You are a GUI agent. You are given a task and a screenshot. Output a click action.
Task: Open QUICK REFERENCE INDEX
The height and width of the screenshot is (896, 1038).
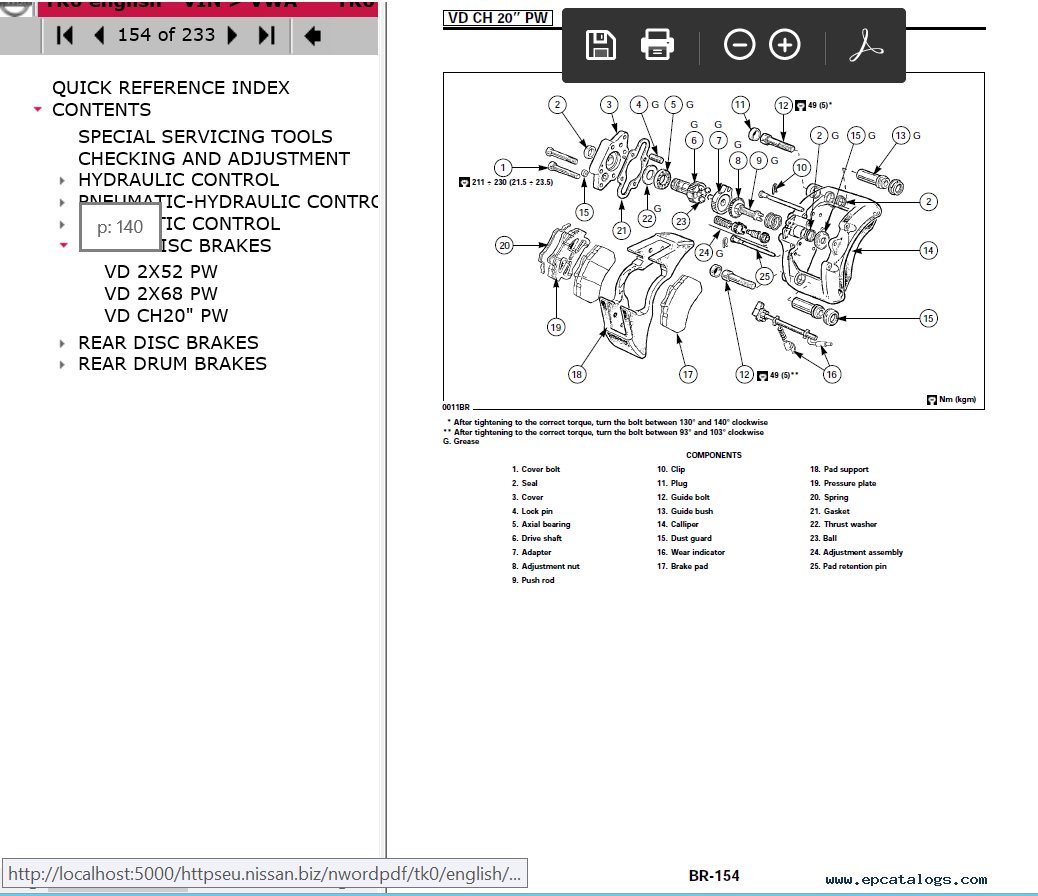171,87
